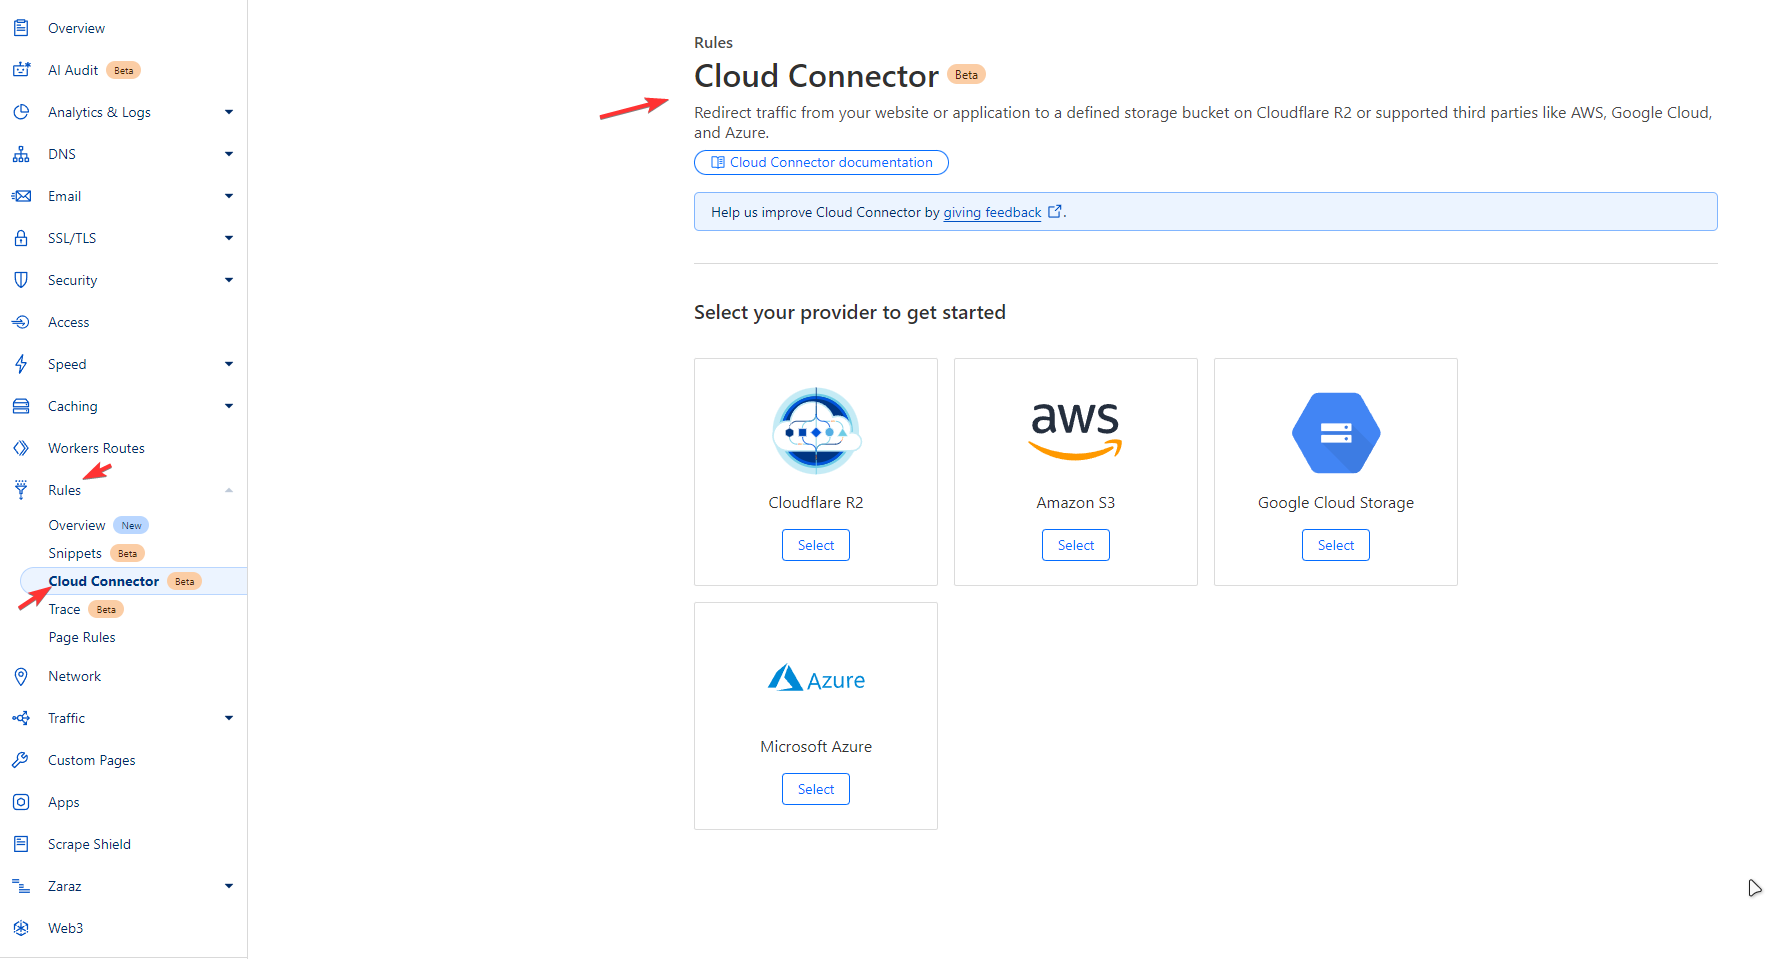Click the Microsoft Azure card label
The height and width of the screenshot is (959, 1771).
coord(816,746)
